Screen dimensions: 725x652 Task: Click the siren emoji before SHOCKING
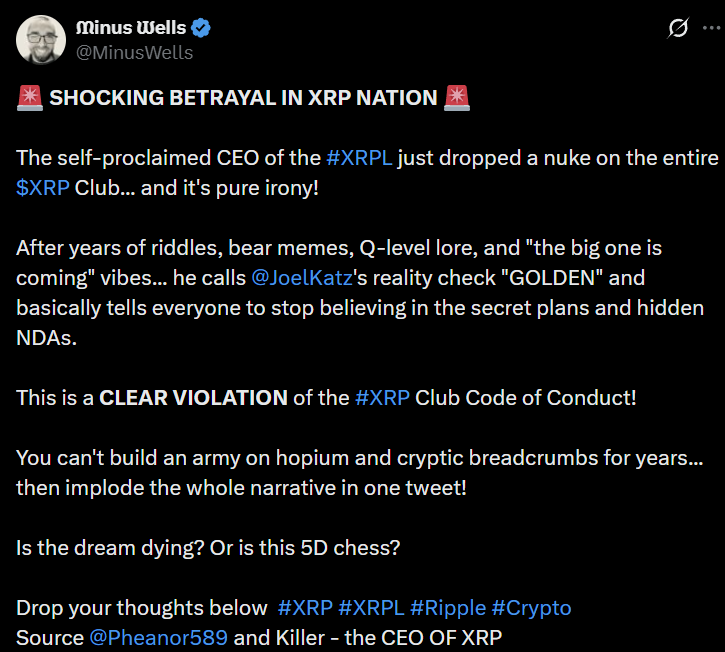pos(29,98)
